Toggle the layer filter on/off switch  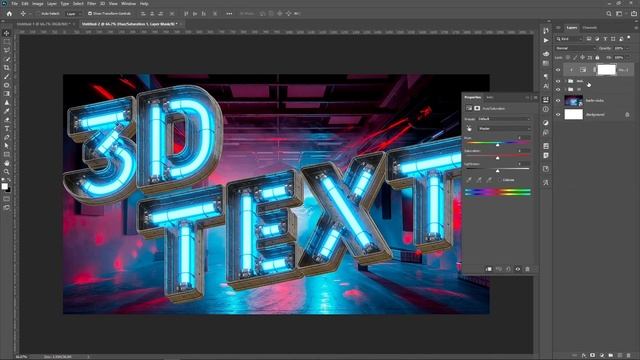[x=629, y=38]
